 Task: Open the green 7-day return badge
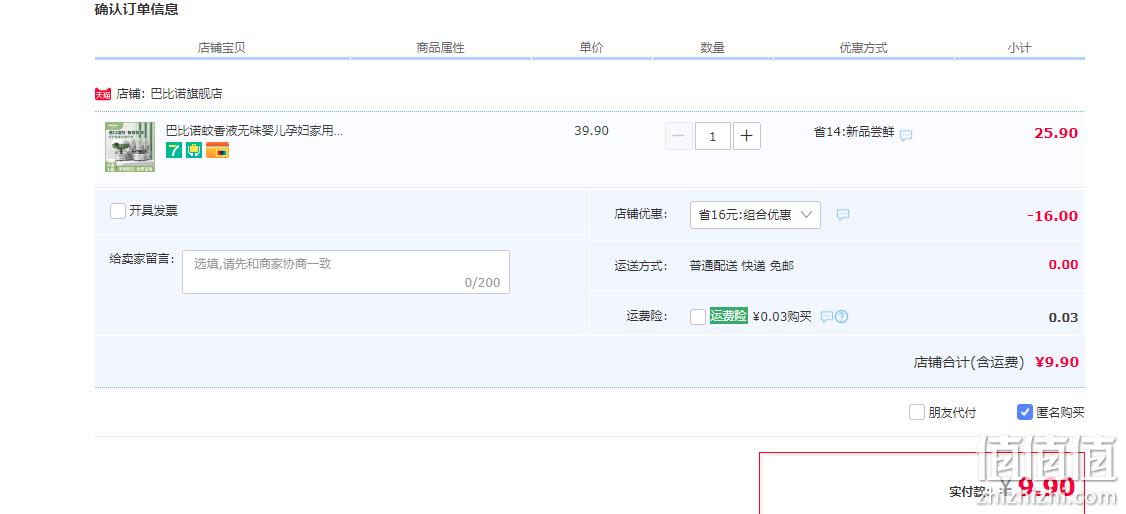point(174,150)
